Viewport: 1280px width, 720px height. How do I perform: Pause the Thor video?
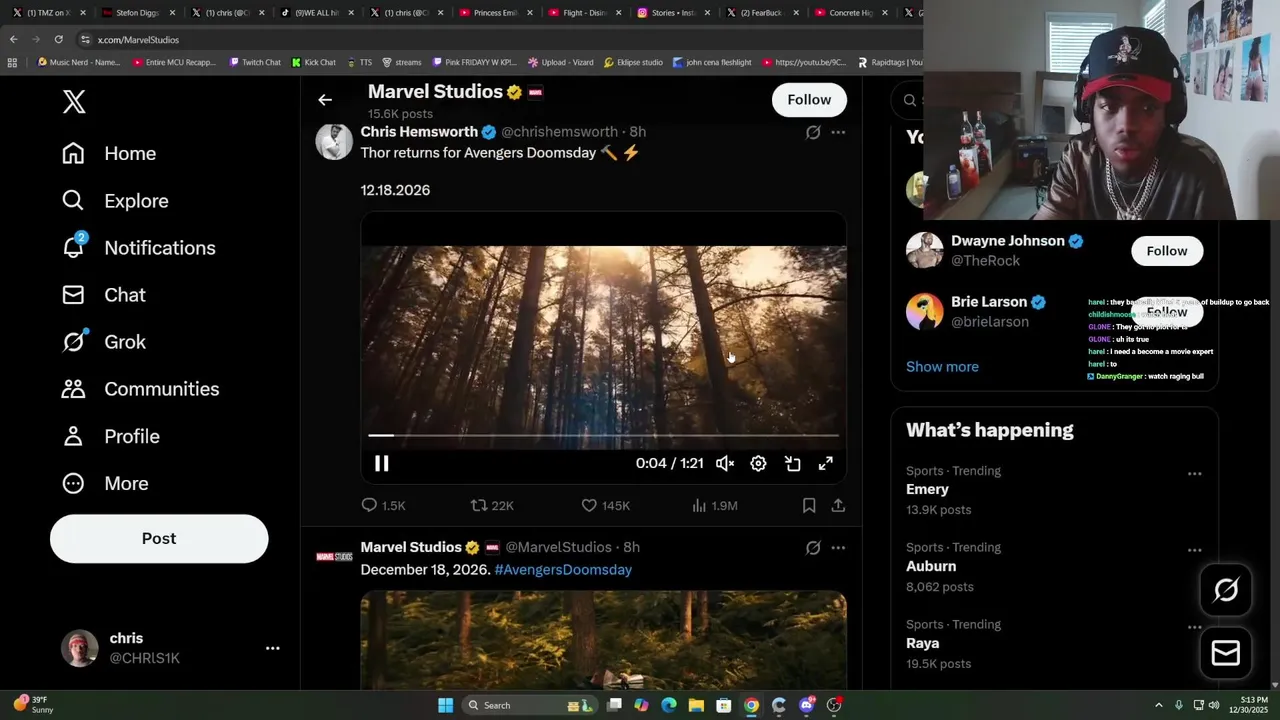point(381,463)
